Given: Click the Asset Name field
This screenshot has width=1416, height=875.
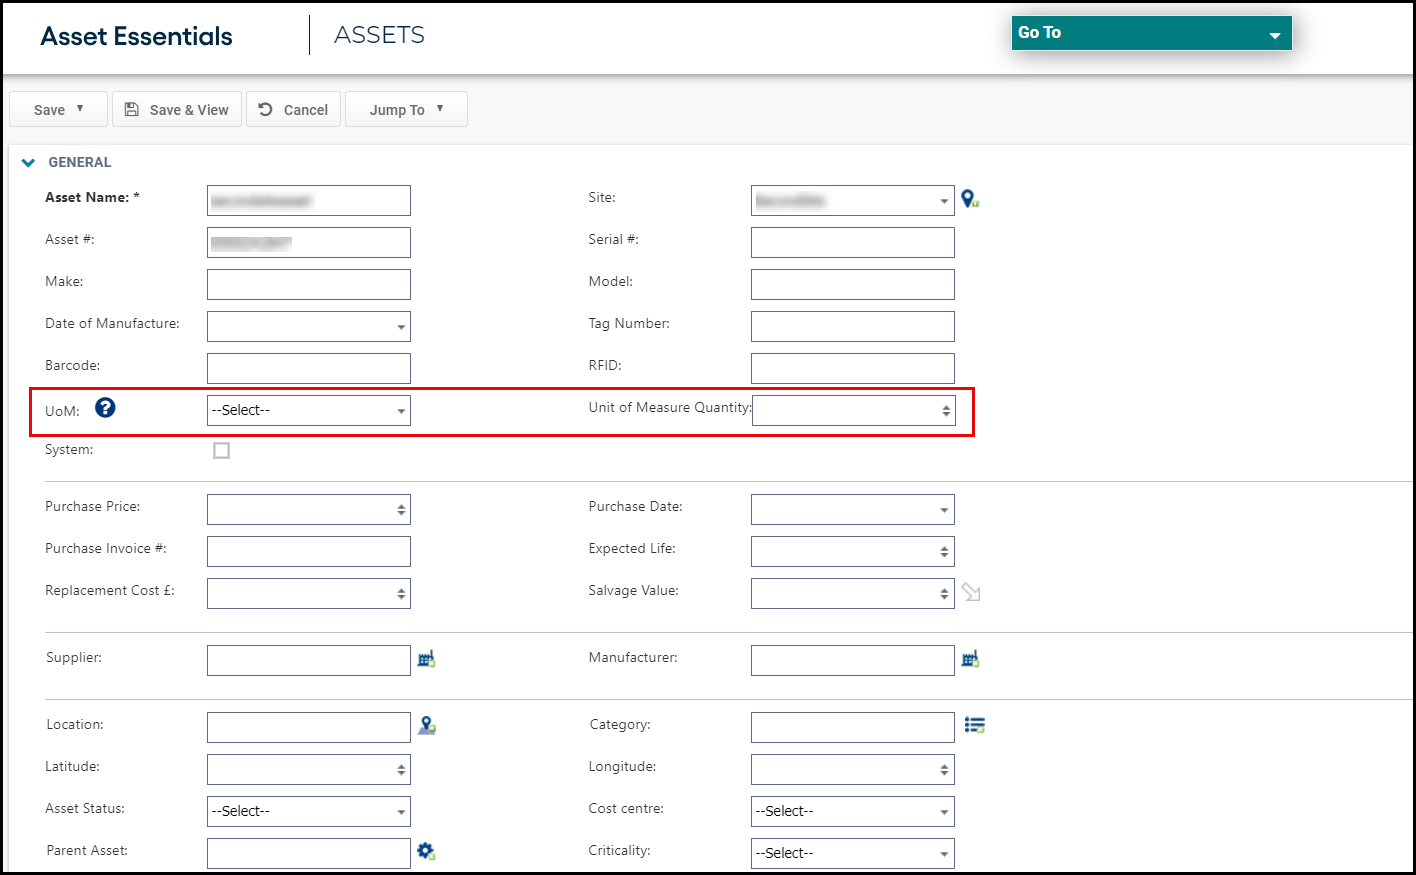Looking at the screenshot, I should pos(309,200).
